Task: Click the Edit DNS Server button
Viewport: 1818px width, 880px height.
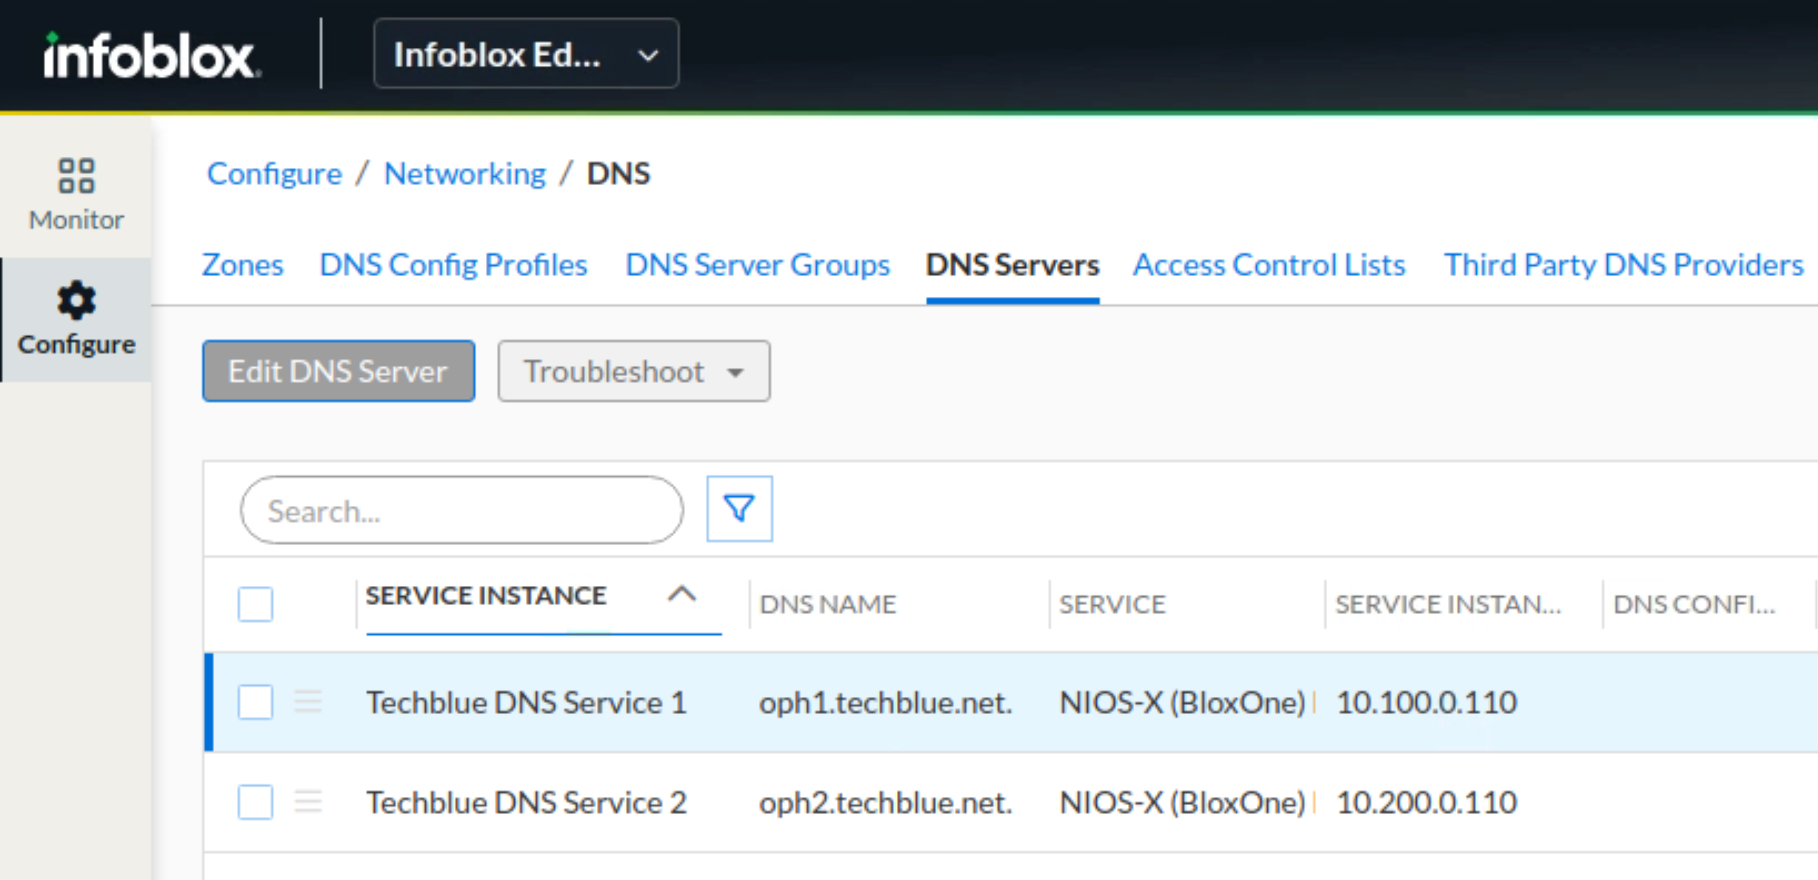Action: (338, 371)
